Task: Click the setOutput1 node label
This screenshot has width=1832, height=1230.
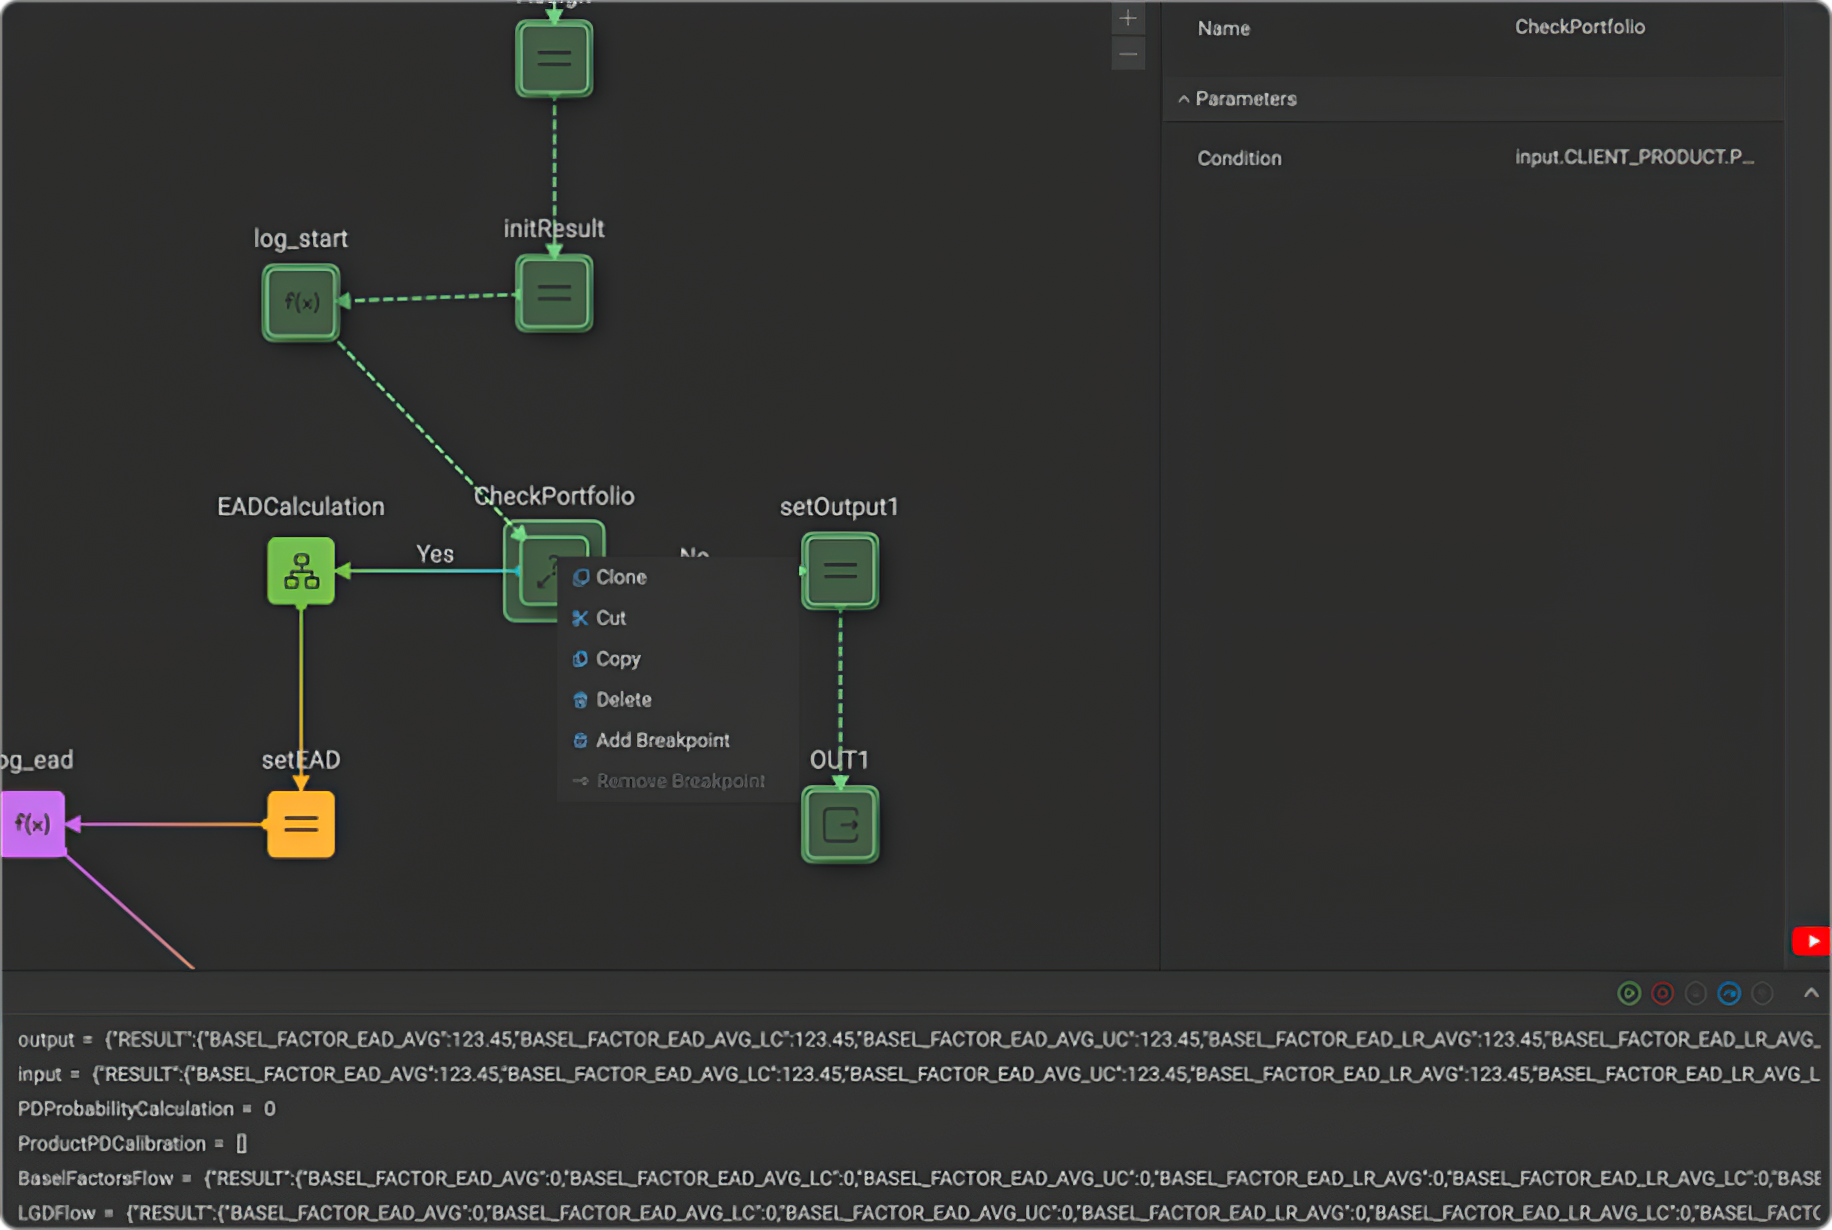Action: (x=839, y=507)
